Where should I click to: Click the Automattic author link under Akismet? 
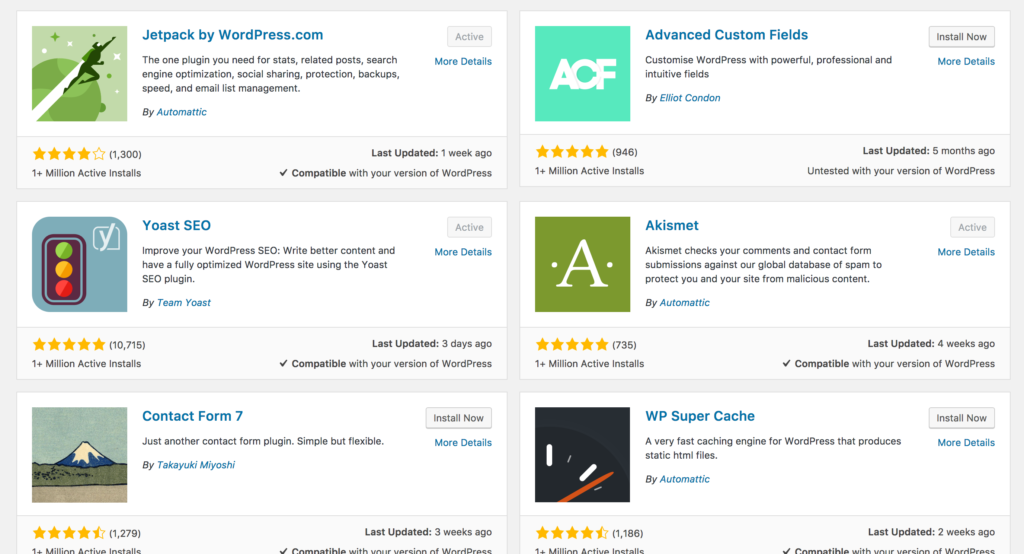(685, 303)
